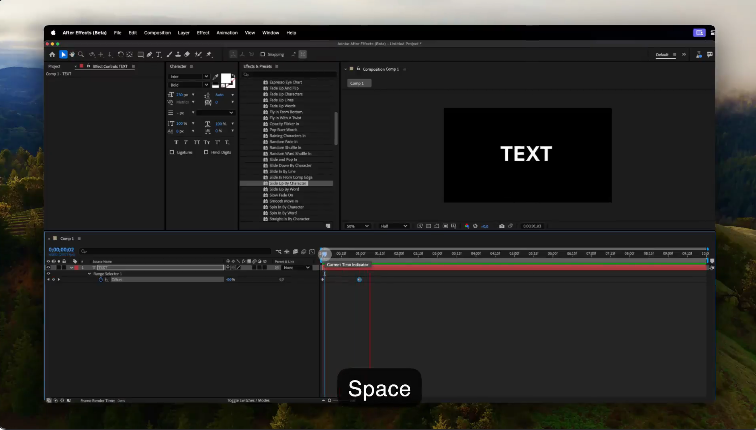This screenshot has width=756, height=430.
Task: Click the color channels icon in viewer
Action: (466, 226)
